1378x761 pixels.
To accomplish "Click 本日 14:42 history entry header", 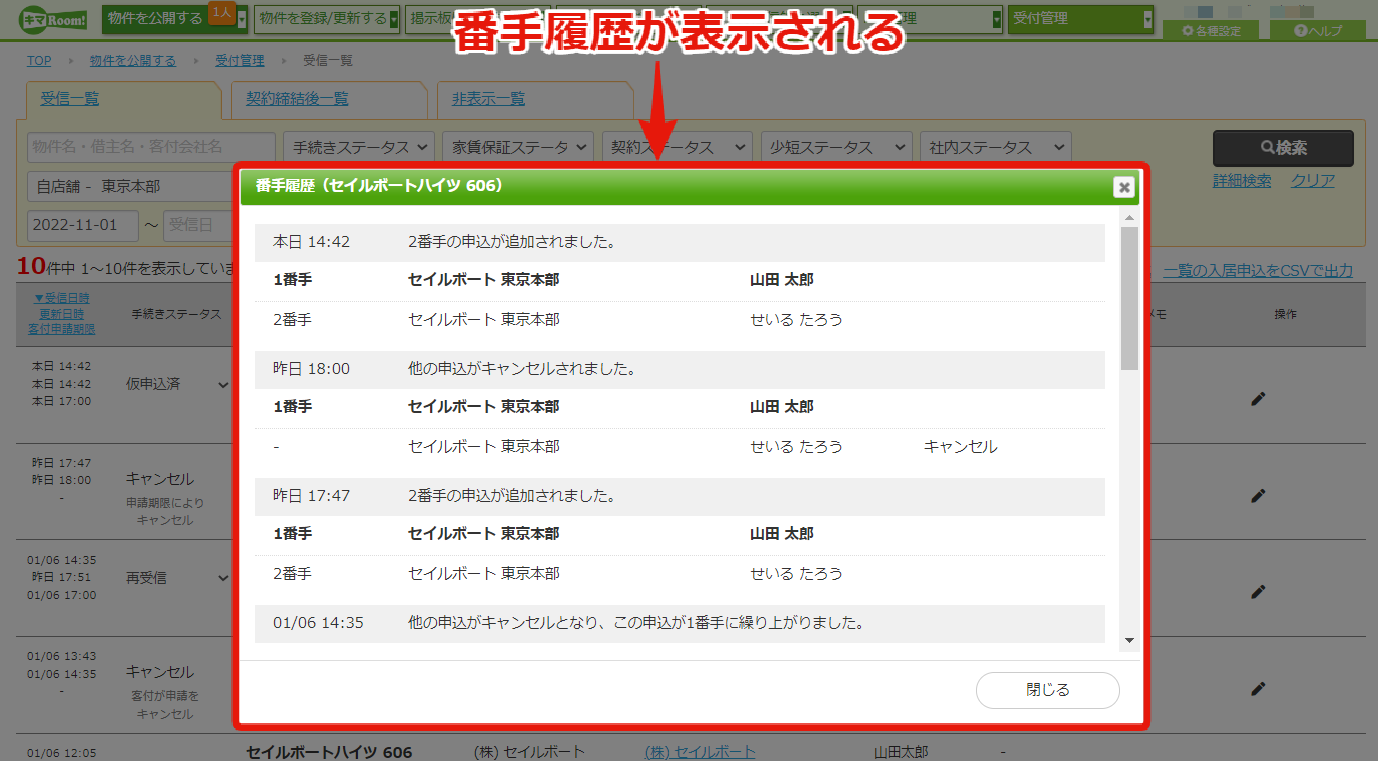I will 680,242.
